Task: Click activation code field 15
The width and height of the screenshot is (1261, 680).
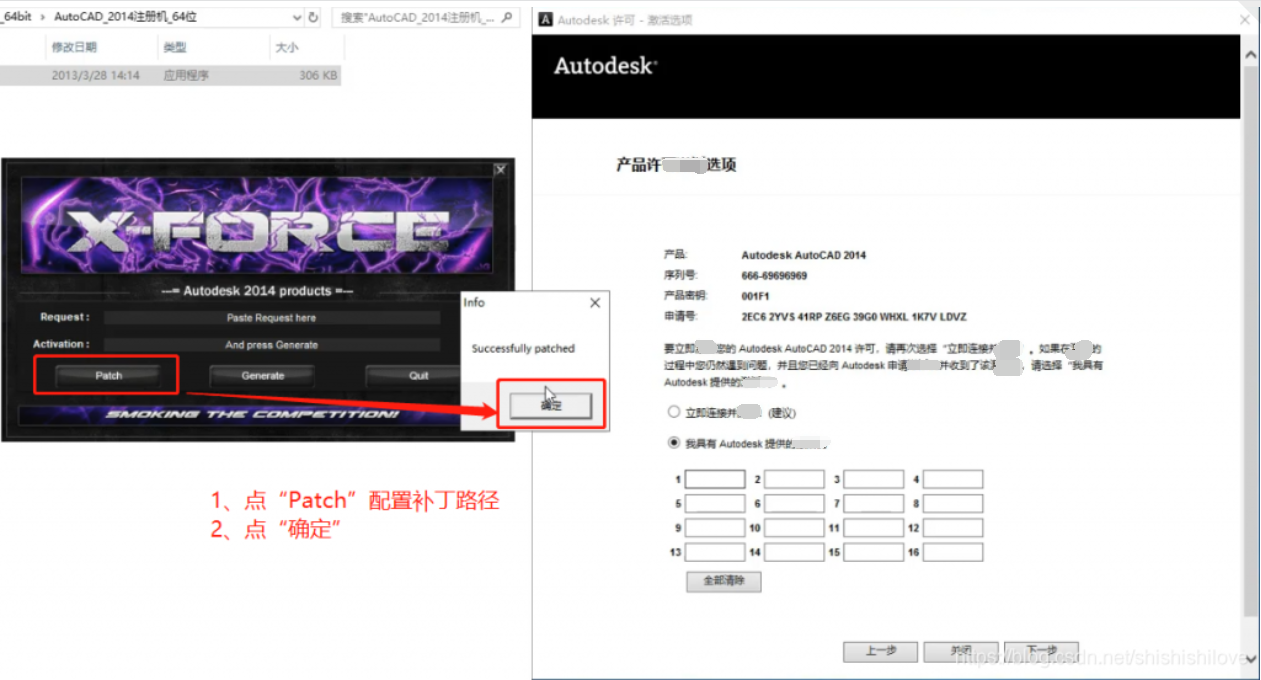Action: pyautogui.click(x=873, y=552)
